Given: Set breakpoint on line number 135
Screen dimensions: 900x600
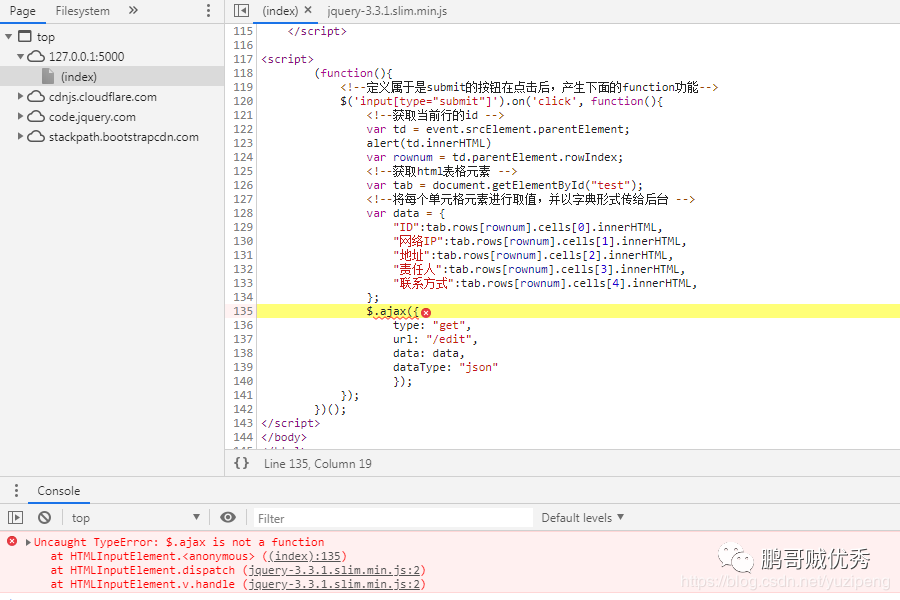Looking at the screenshot, I should point(243,311).
